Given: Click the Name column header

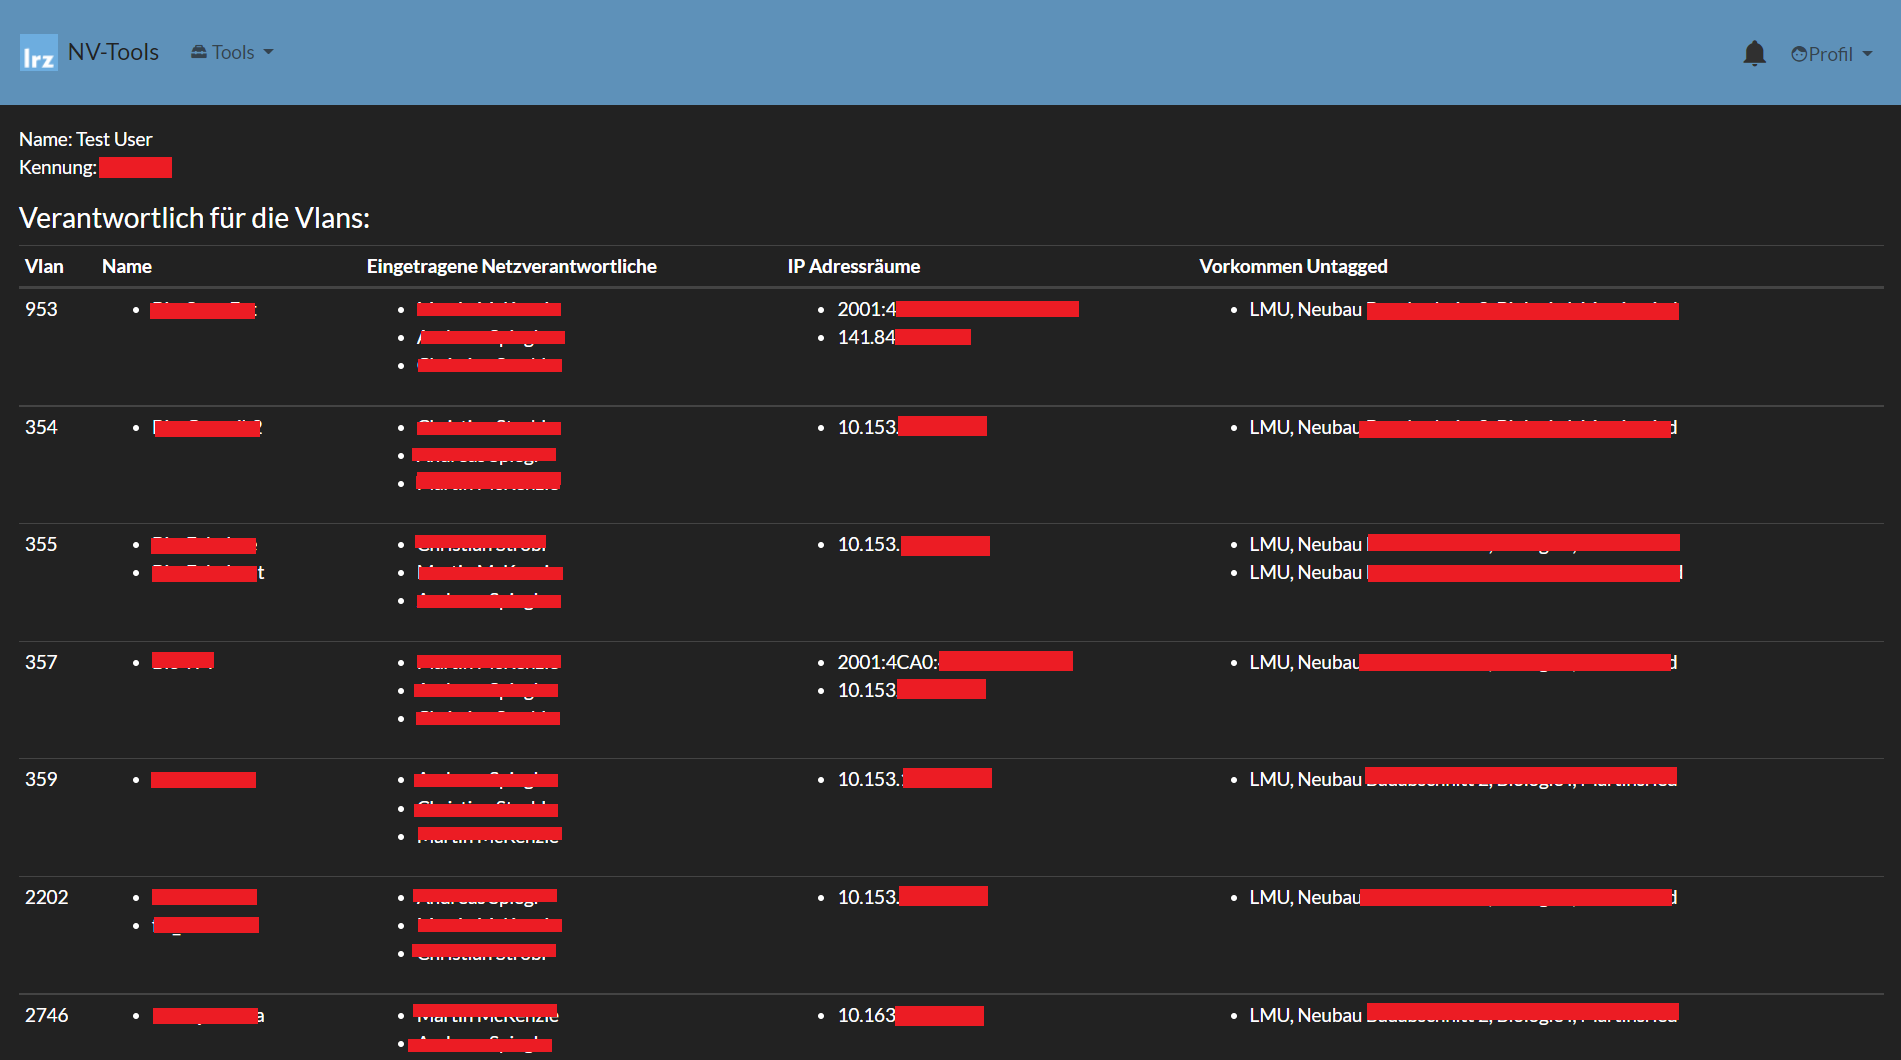Looking at the screenshot, I should (127, 266).
